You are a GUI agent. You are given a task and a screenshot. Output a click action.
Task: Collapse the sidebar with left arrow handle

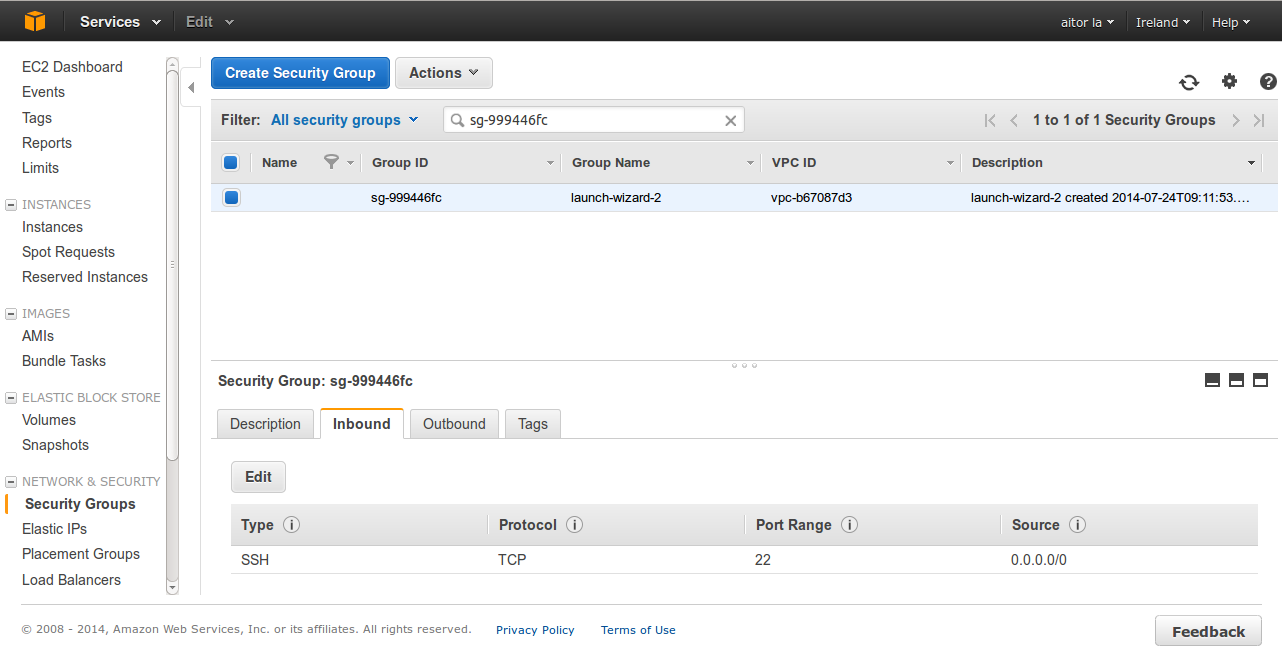191,88
